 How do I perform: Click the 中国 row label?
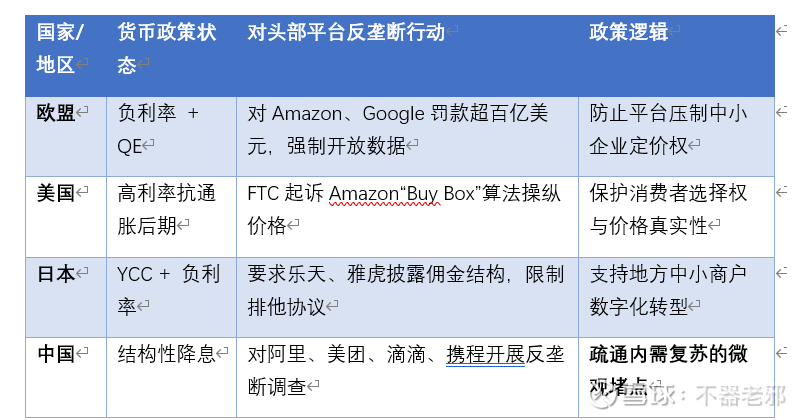tap(56, 353)
